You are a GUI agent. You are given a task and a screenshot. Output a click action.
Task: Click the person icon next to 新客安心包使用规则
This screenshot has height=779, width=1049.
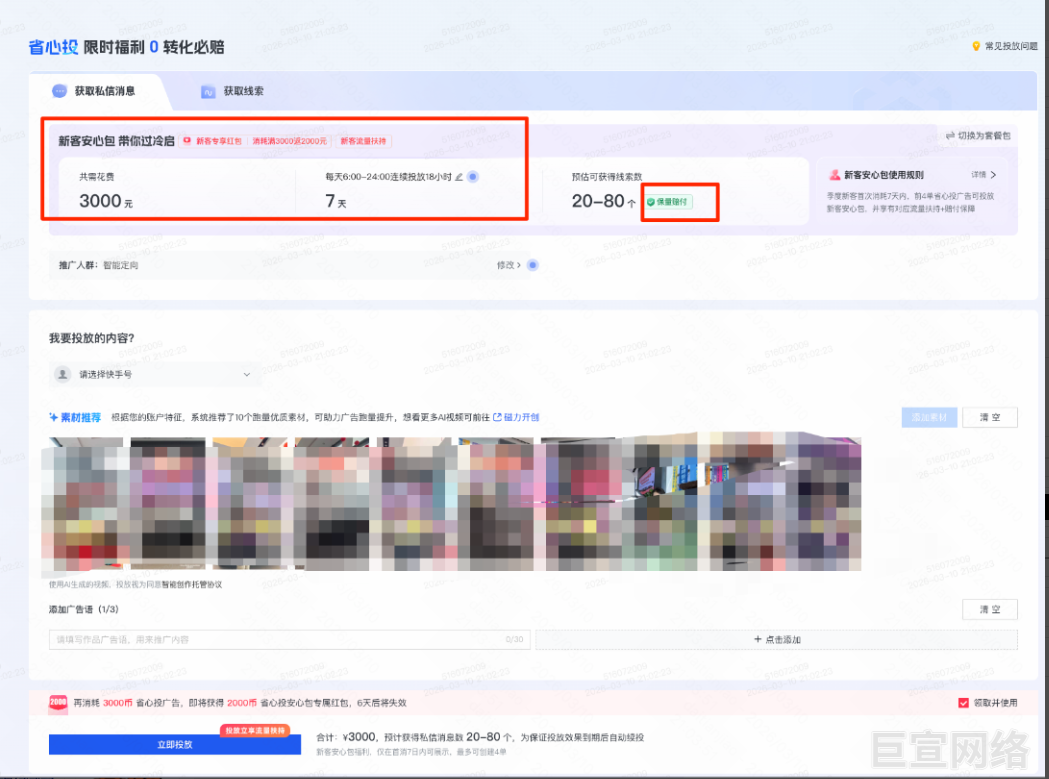[834, 175]
